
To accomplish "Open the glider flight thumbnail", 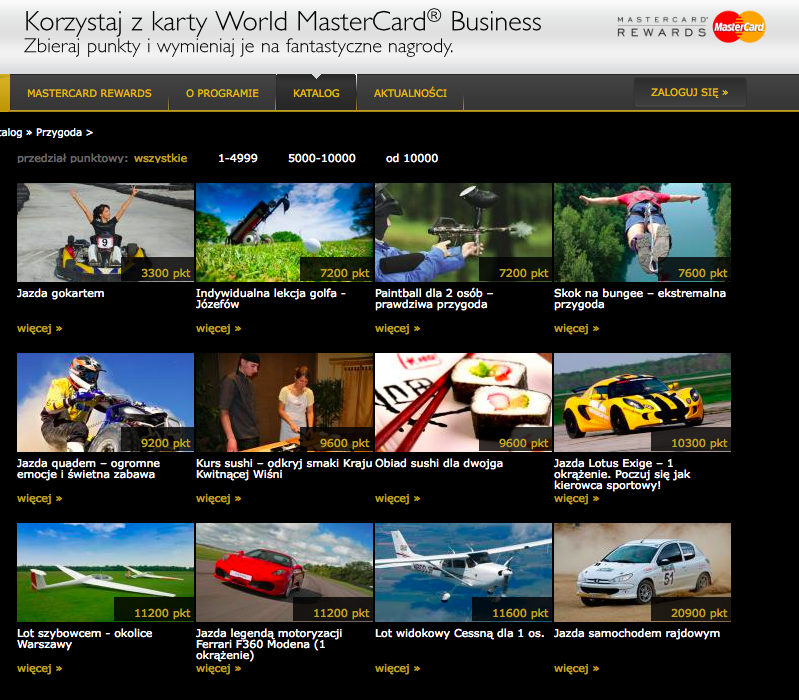I will [105, 572].
